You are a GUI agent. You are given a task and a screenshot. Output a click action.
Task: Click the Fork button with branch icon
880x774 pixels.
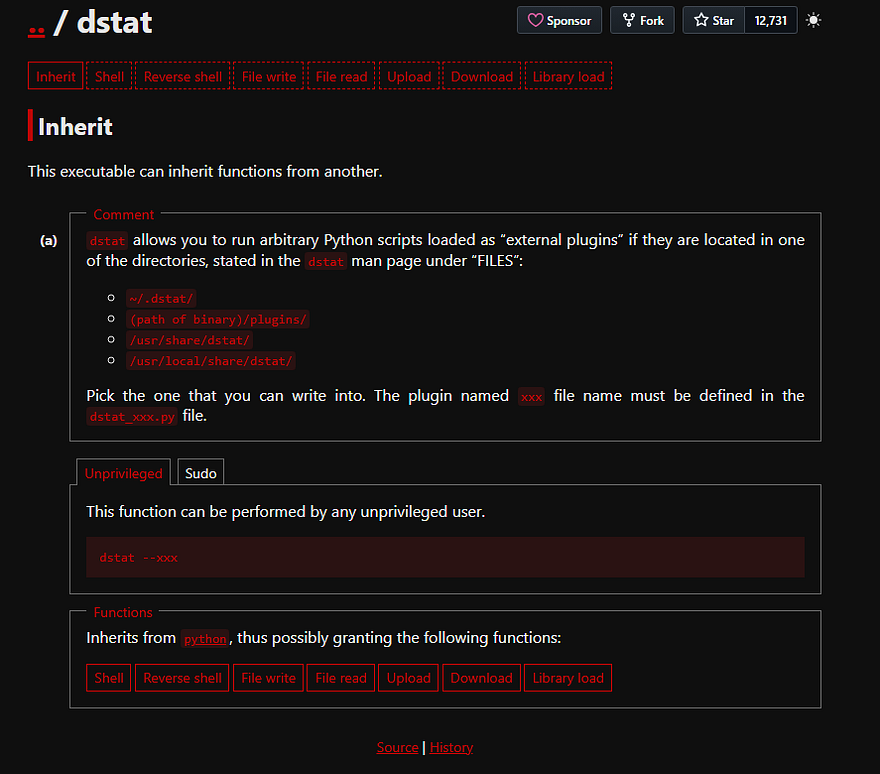click(x=642, y=20)
